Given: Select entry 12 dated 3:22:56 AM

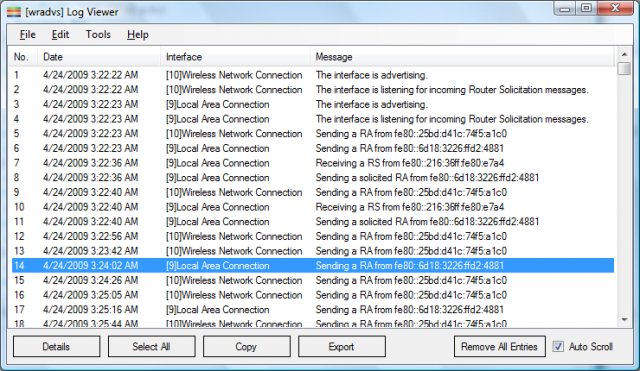Looking at the screenshot, I should pyautogui.click(x=313, y=237).
